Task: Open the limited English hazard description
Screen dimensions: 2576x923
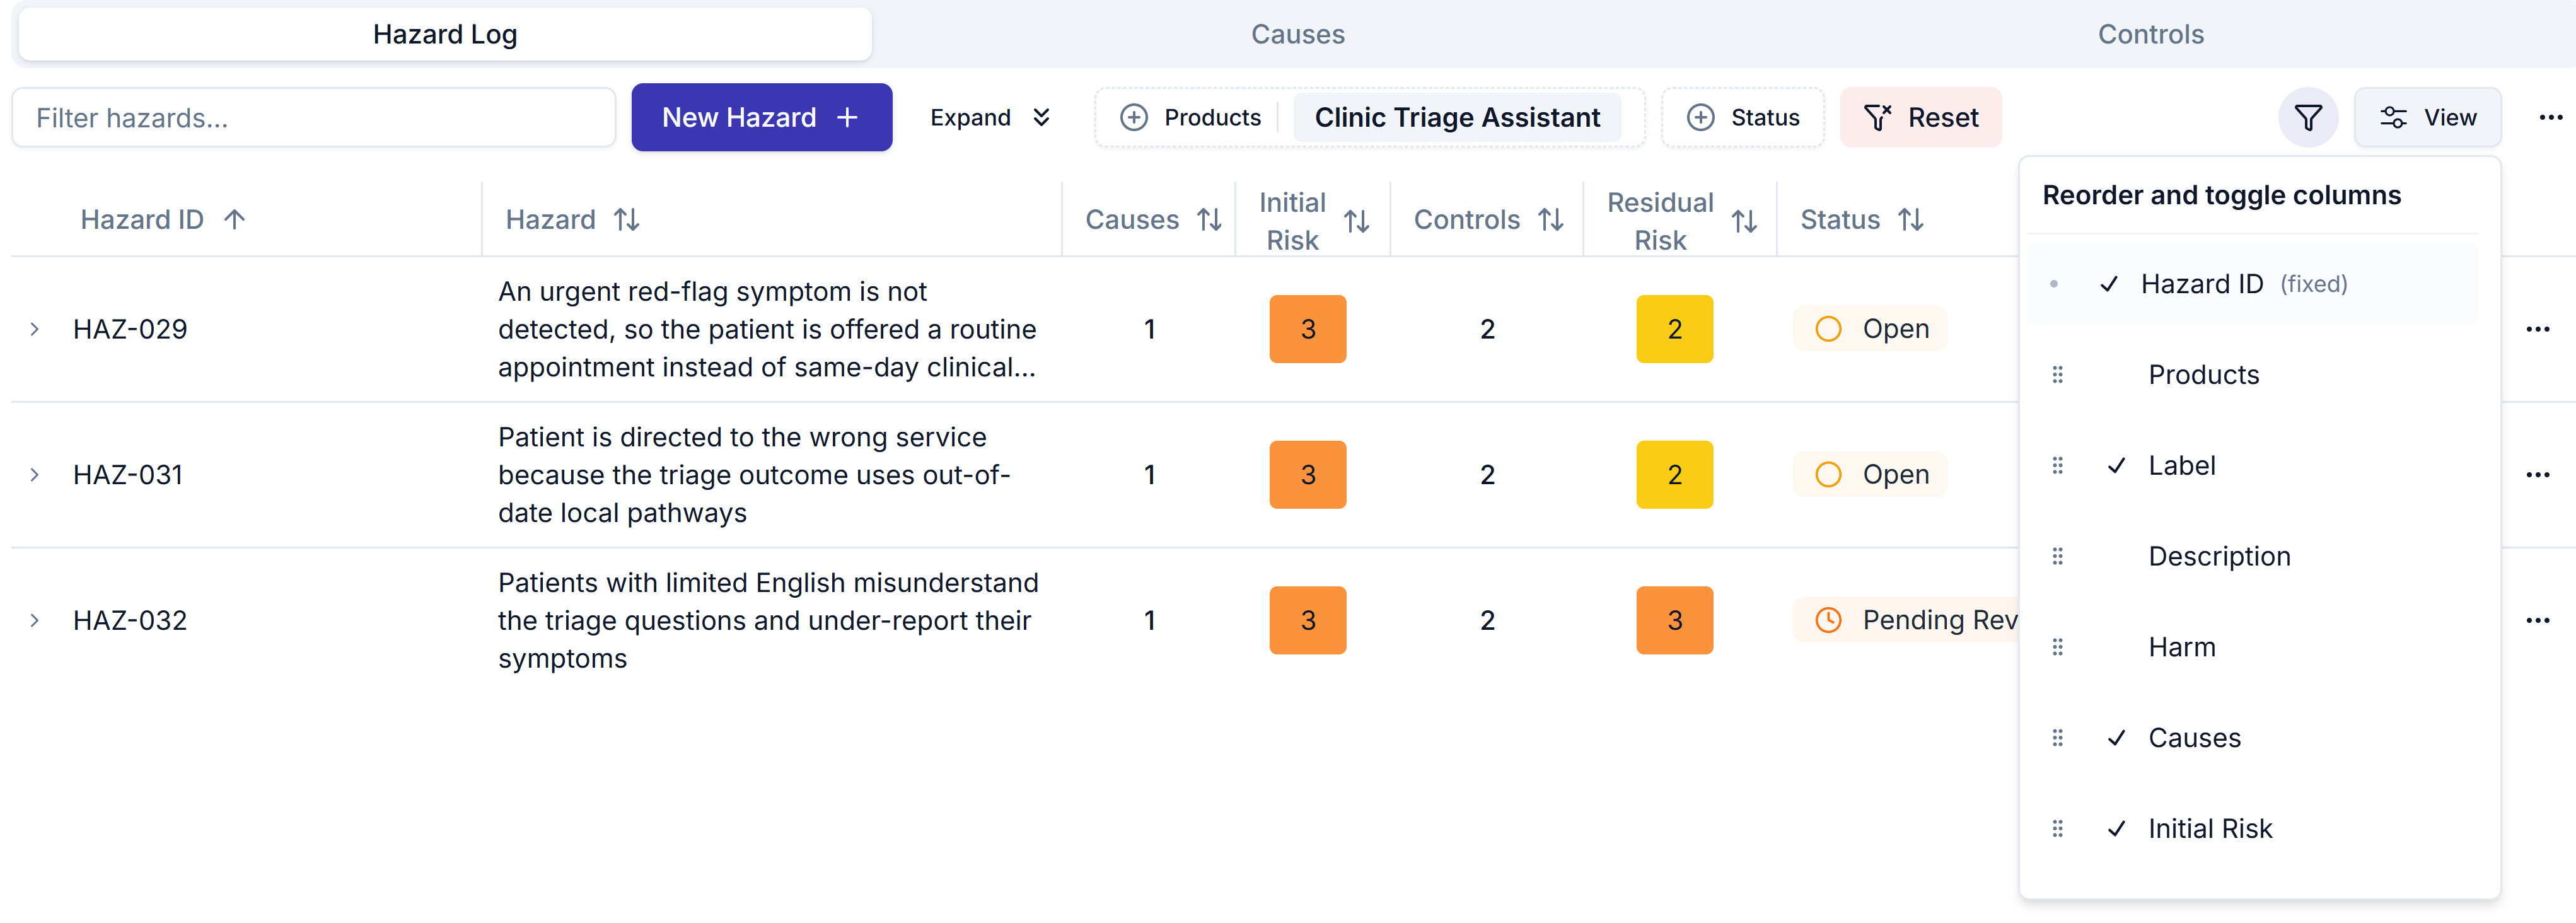Action: click(x=768, y=621)
